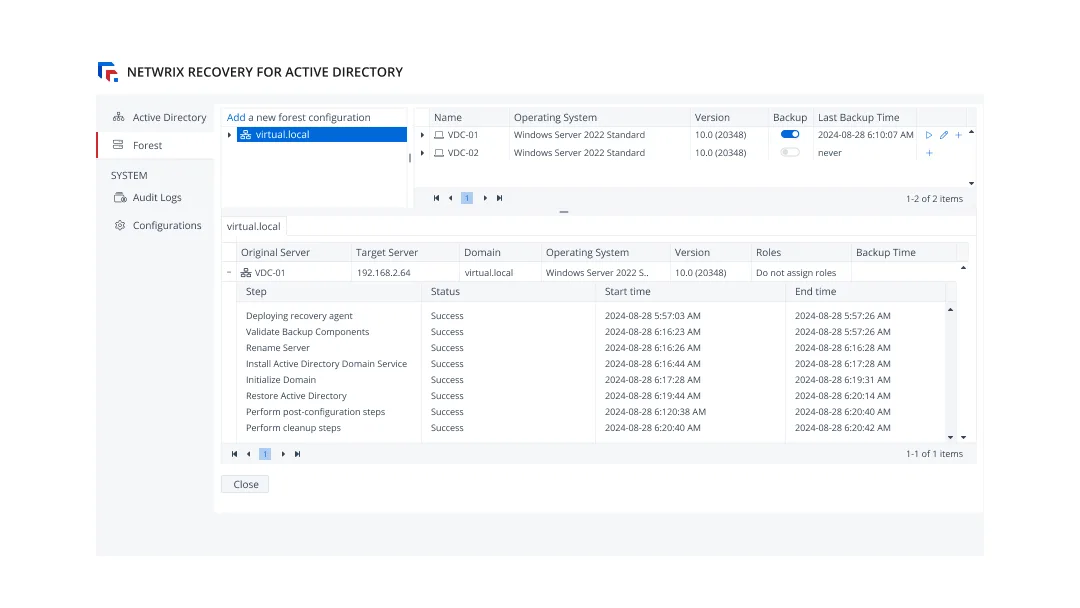Screen dimensions: 1080x608
Task: Expand the virtual.local tree node arrow
Action: coord(229,135)
